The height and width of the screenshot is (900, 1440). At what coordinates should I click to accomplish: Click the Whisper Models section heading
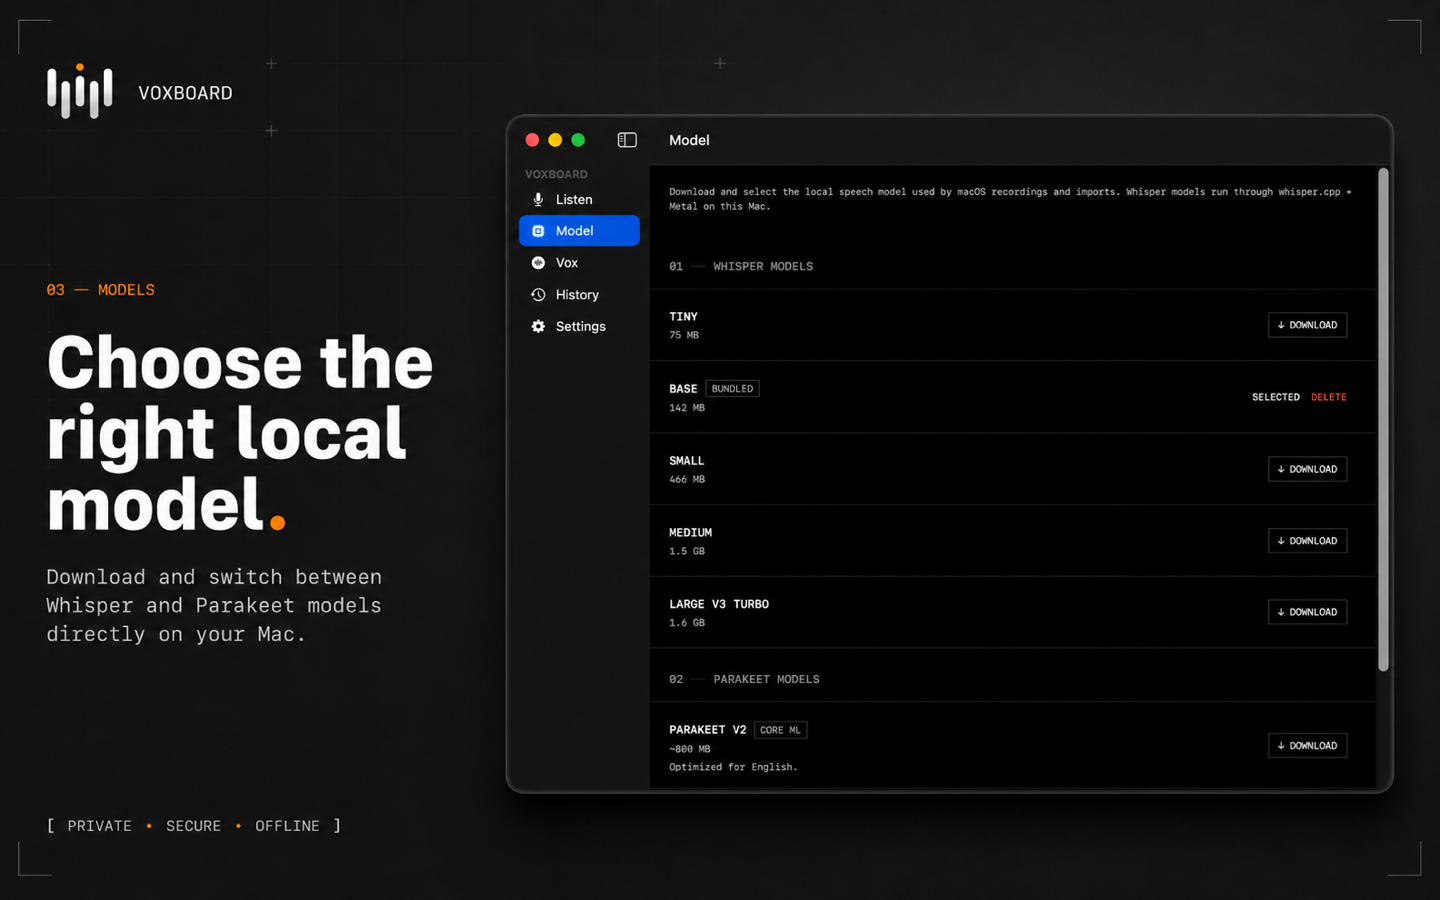click(x=763, y=267)
